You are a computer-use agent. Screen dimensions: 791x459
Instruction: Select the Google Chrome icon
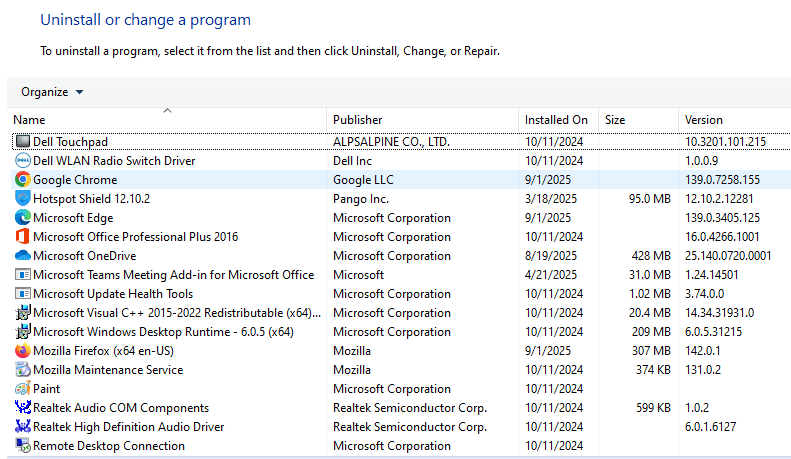tap(23, 180)
